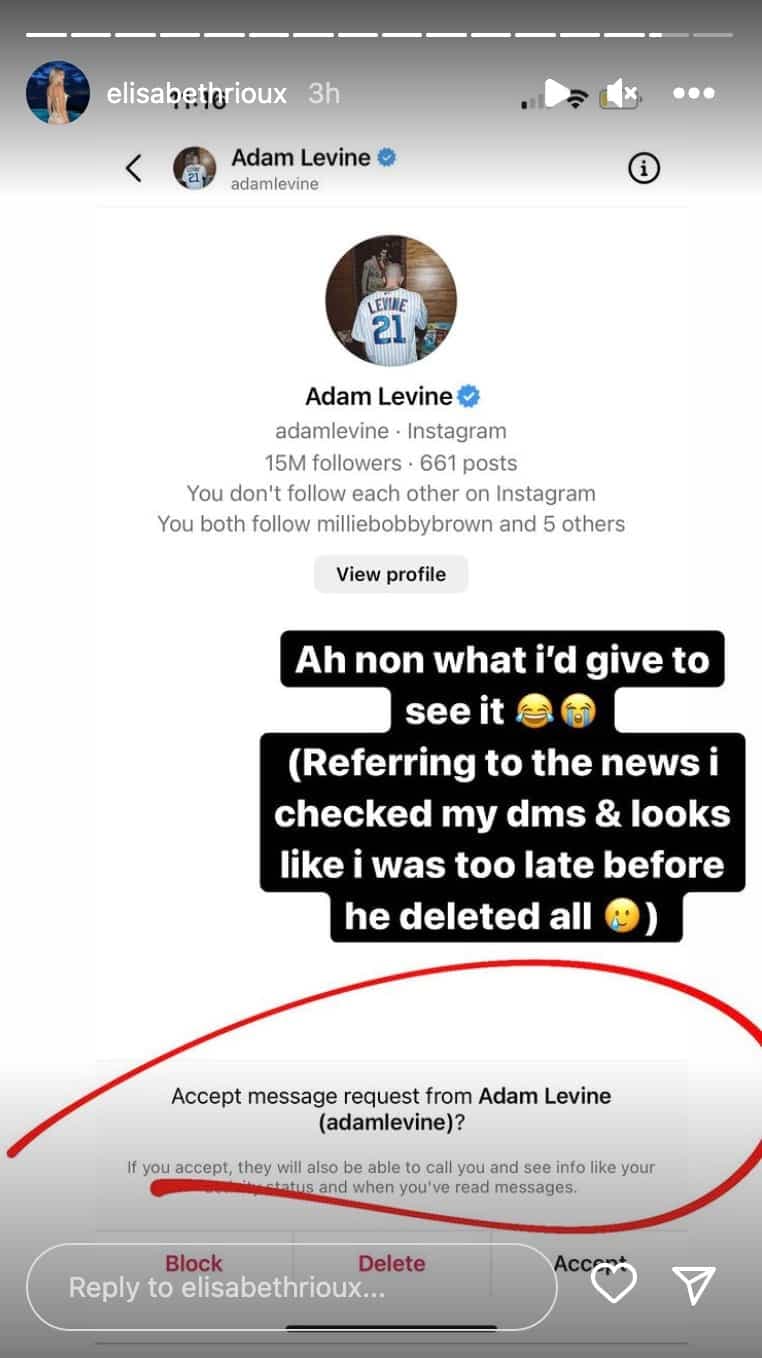Tap the back chevron arrow
This screenshot has width=762, height=1358.
coord(134,168)
